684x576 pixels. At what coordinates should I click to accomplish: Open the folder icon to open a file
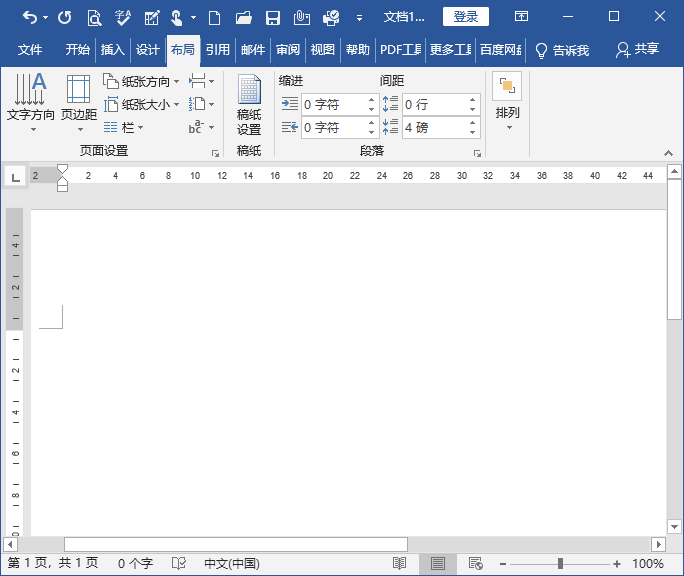[243, 17]
